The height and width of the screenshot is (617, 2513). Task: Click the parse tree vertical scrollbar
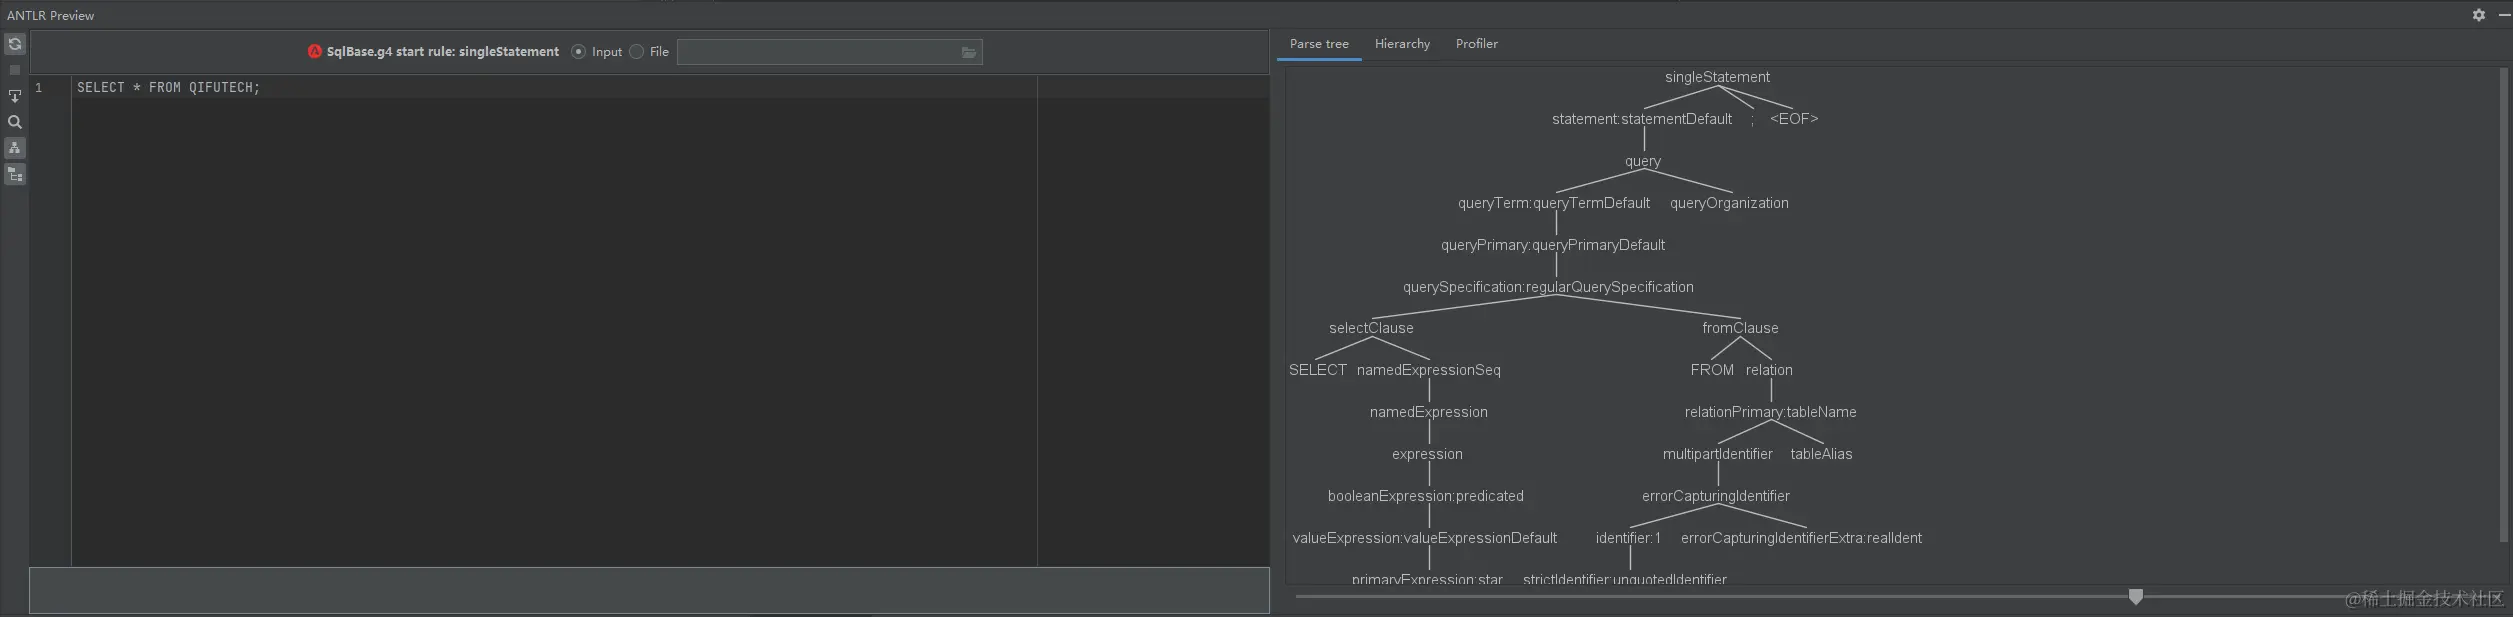2504,305
